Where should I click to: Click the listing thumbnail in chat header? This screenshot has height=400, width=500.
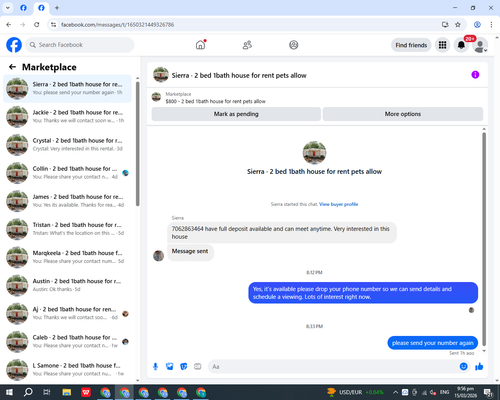161,75
